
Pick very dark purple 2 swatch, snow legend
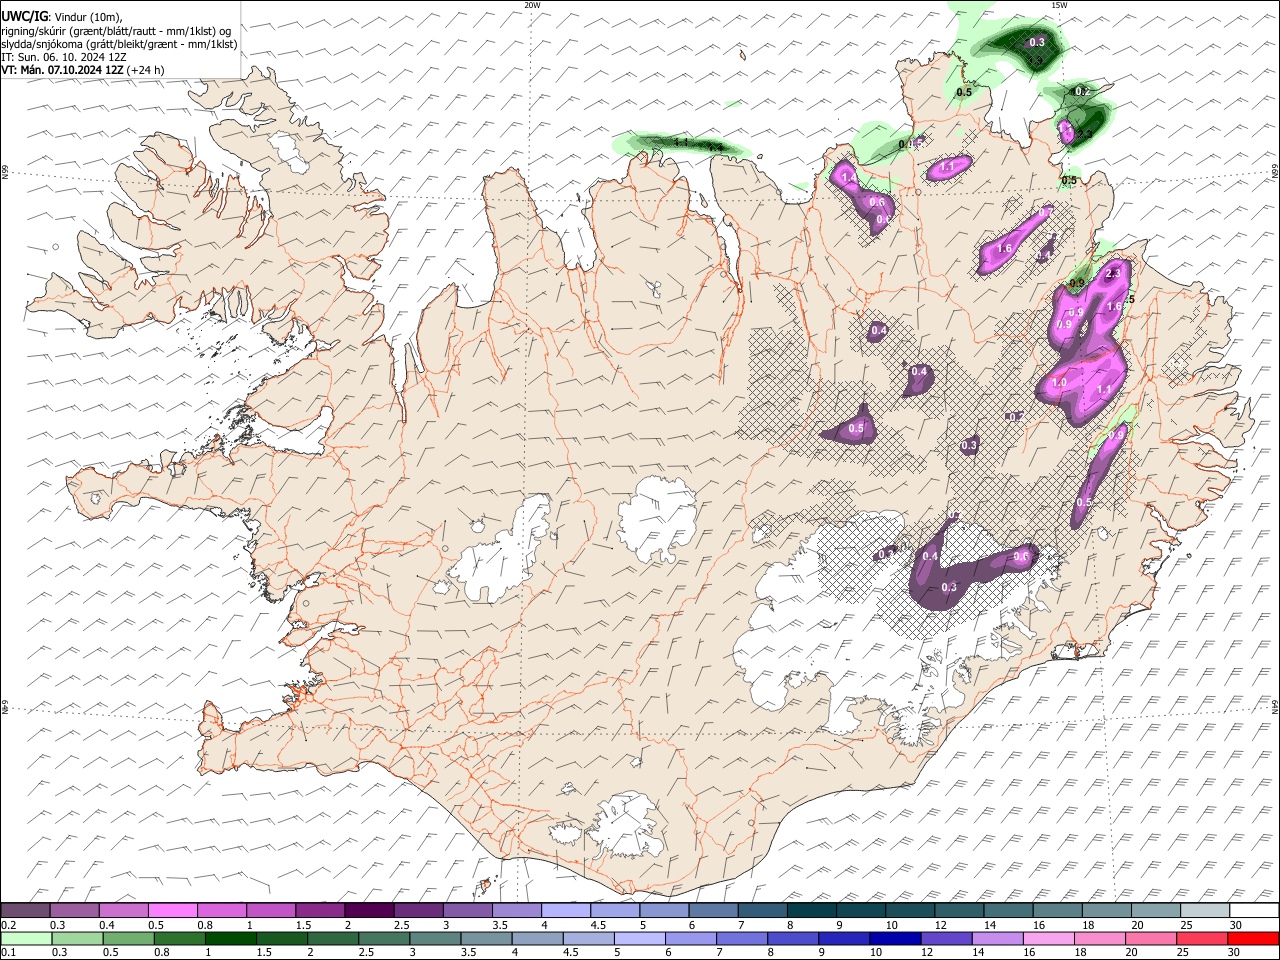[368, 911]
